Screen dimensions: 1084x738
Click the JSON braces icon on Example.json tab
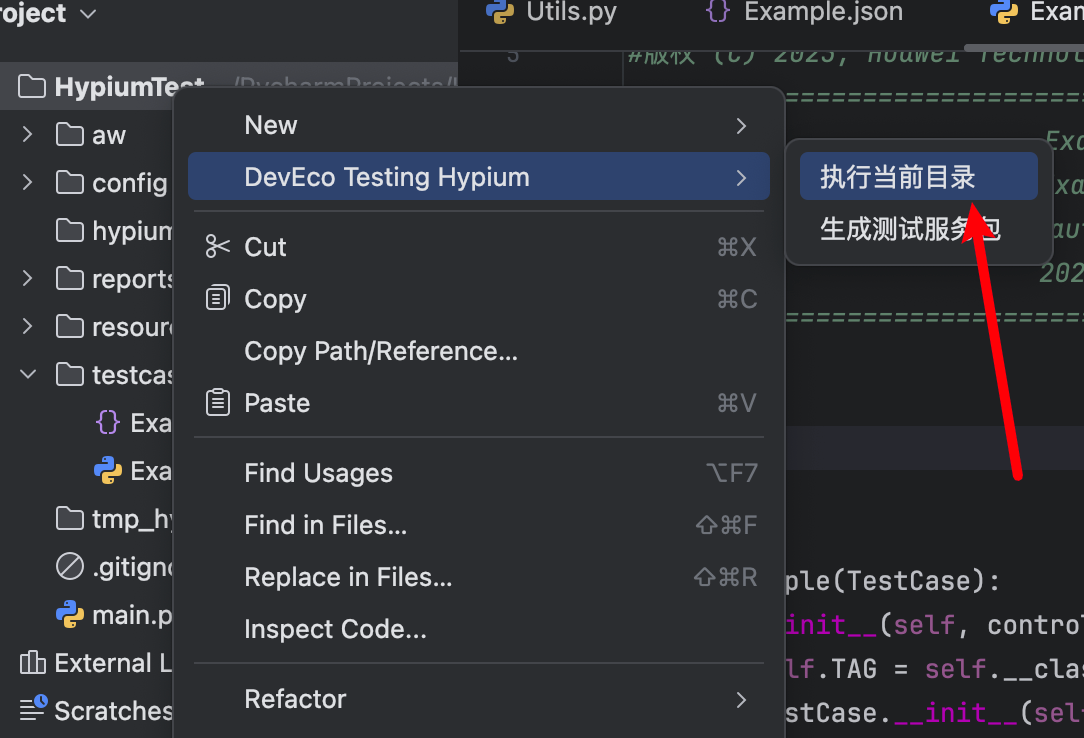(x=717, y=12)
